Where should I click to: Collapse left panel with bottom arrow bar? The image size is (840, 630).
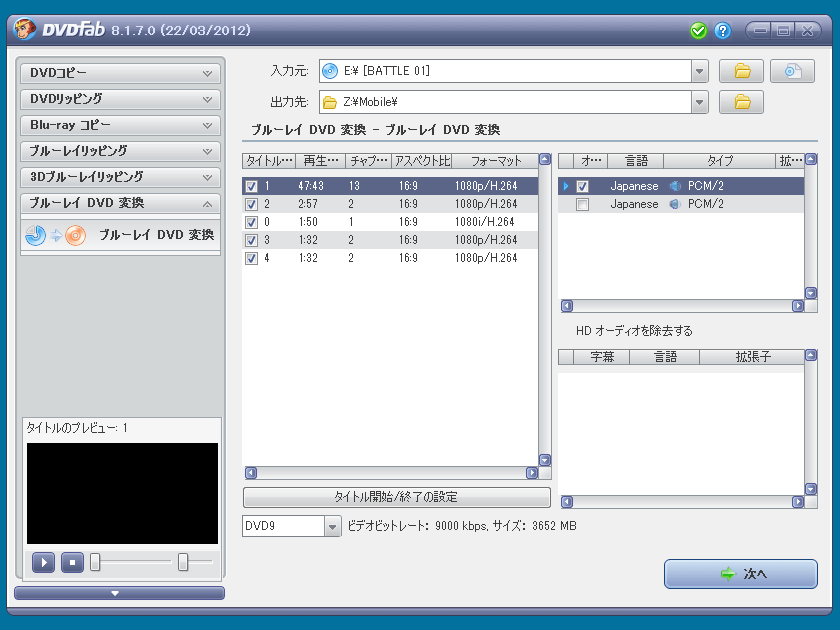[119, 593]
